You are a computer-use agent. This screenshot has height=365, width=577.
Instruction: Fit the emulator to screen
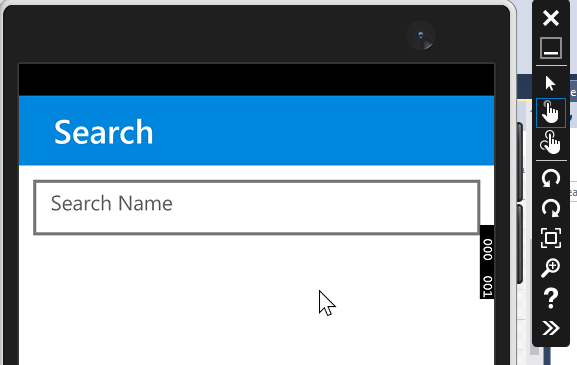pos(551,238)
